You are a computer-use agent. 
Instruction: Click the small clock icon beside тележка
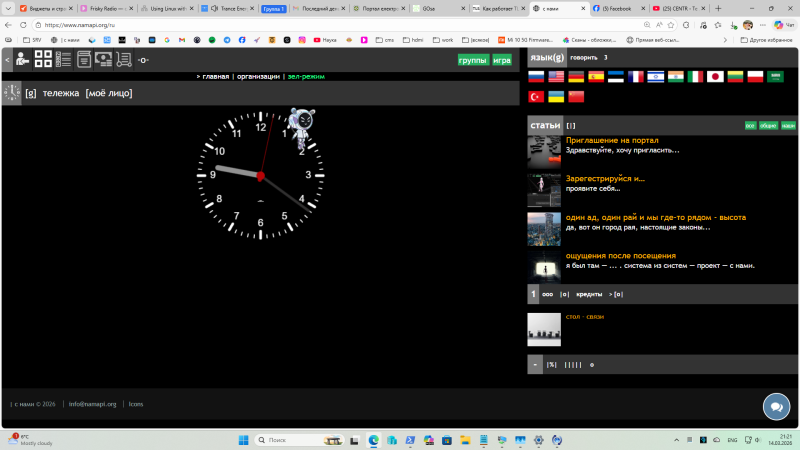11,93
